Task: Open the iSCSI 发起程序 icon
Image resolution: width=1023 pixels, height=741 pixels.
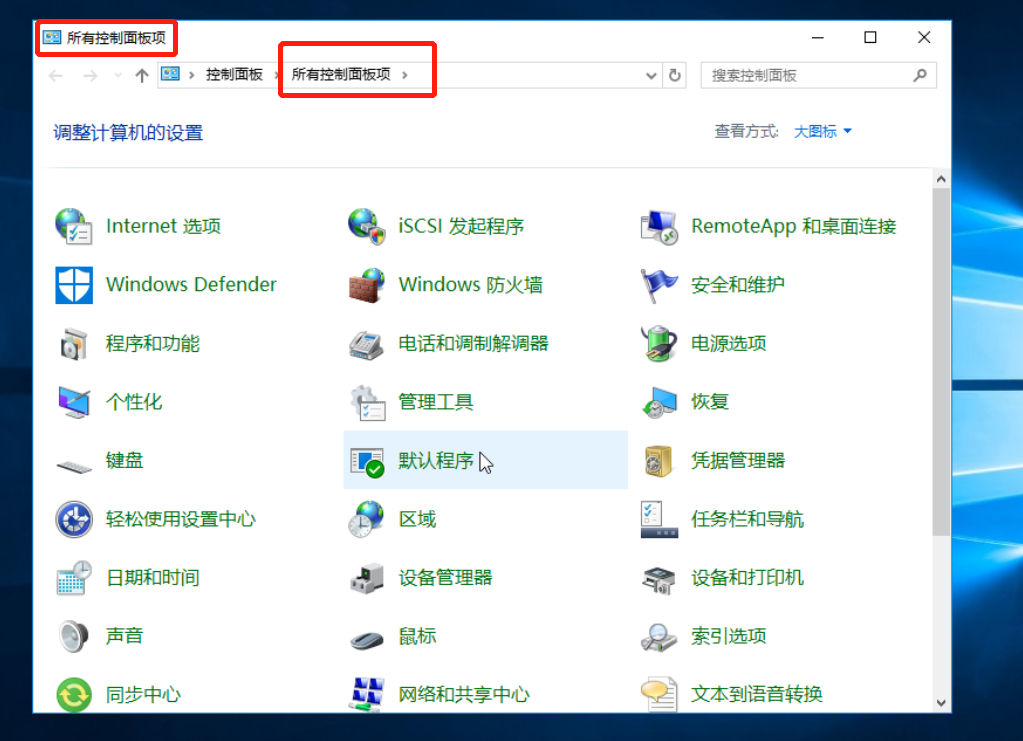Action: coord(366,226)
